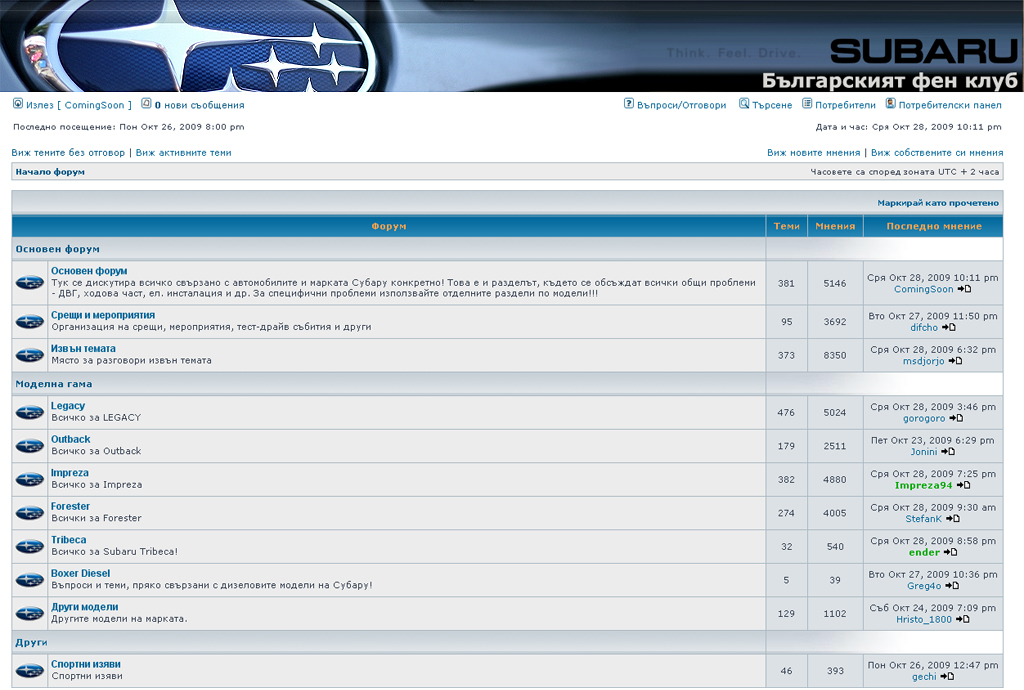Image resolution: width=1024 pixels, height=690 pixels.
Task: Open the Forester forum
Action: [x=71, y=507]
